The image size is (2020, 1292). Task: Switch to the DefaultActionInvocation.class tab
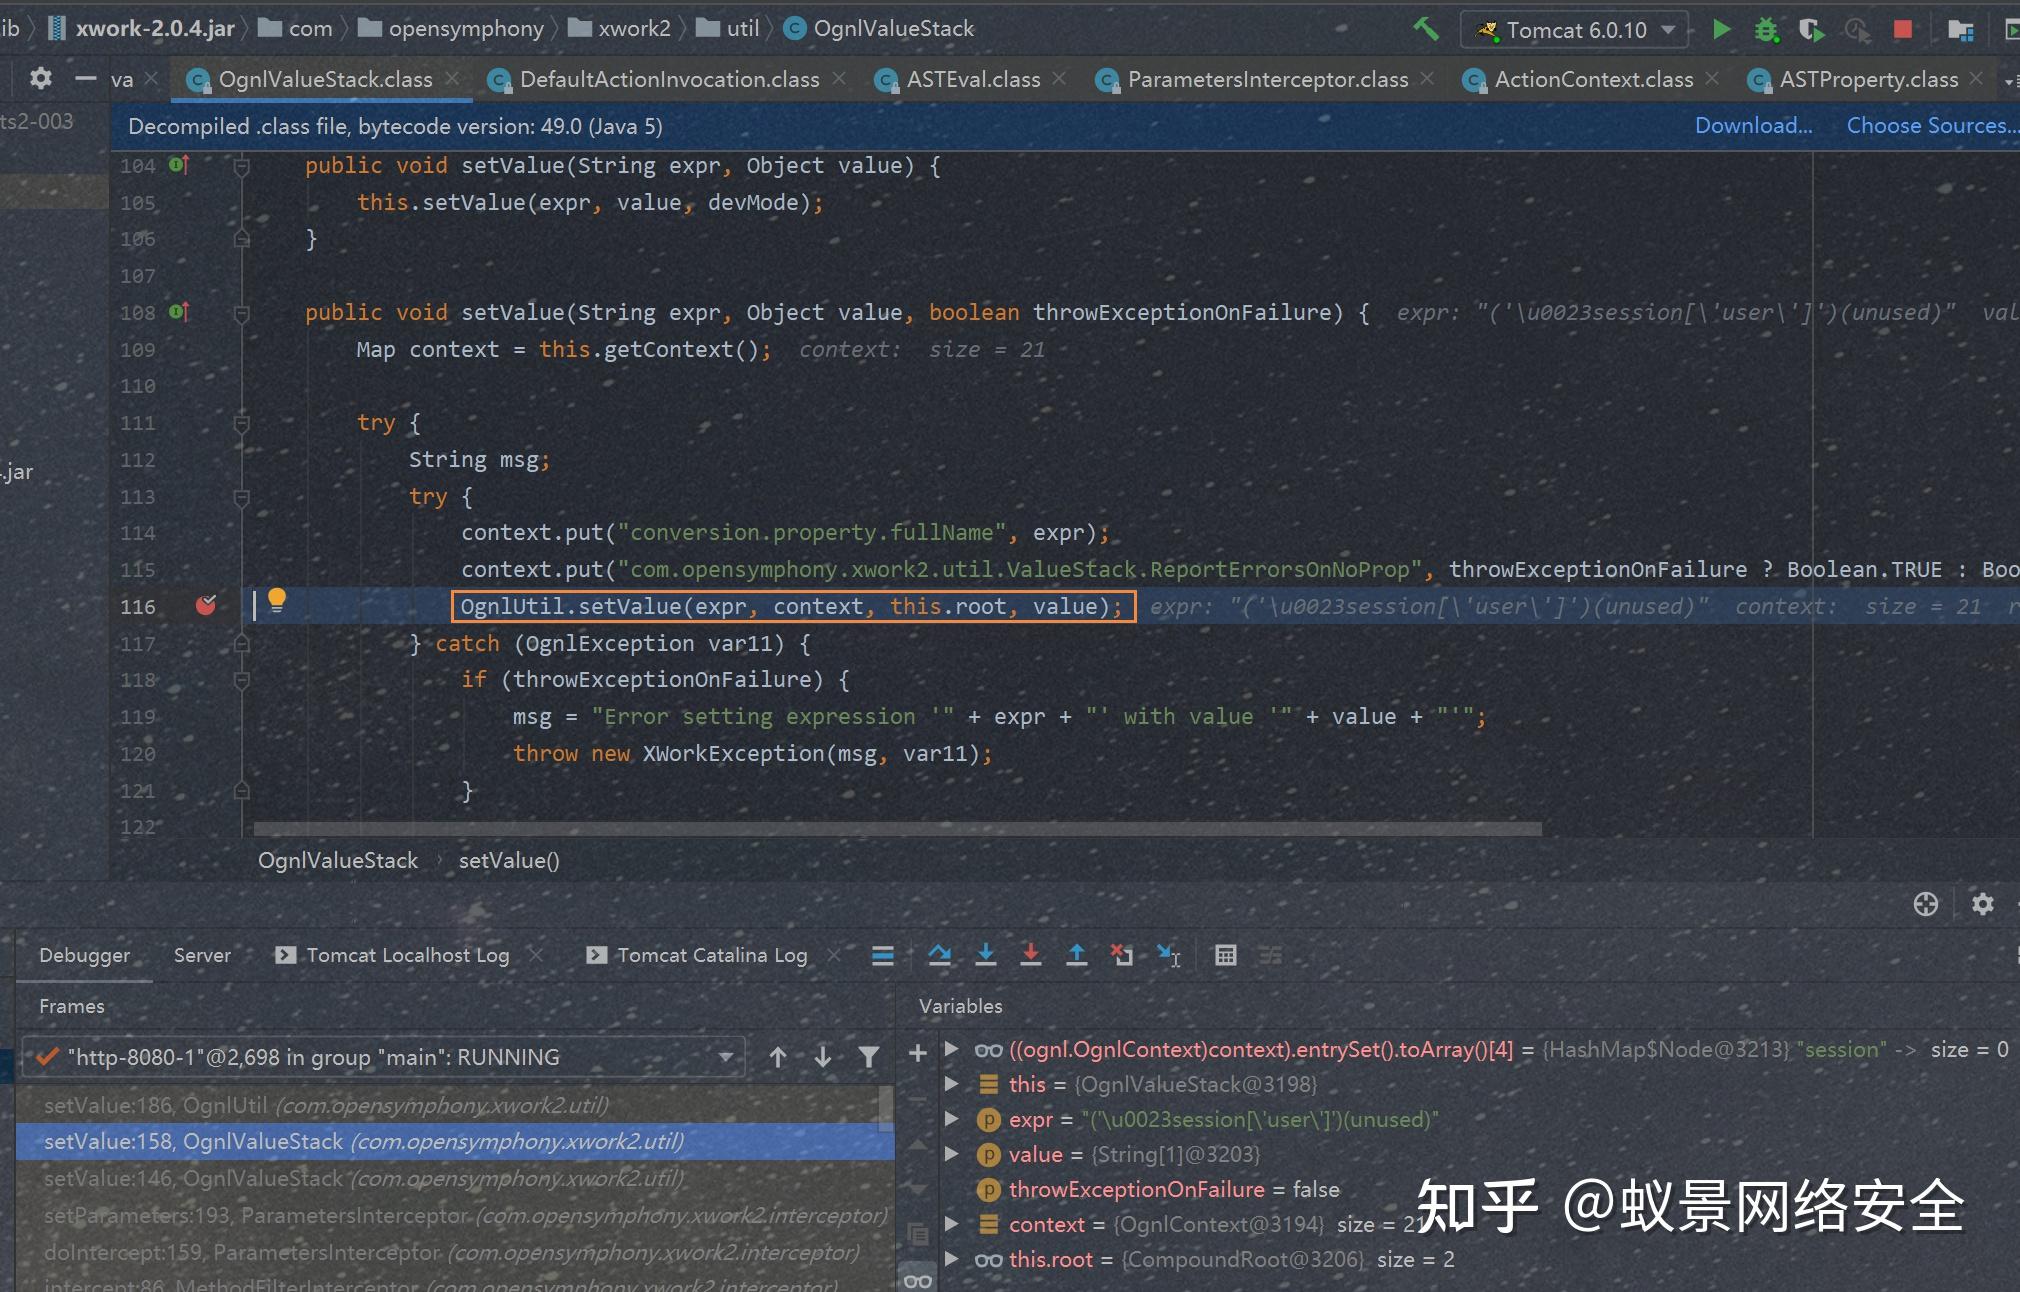(668, 79)
